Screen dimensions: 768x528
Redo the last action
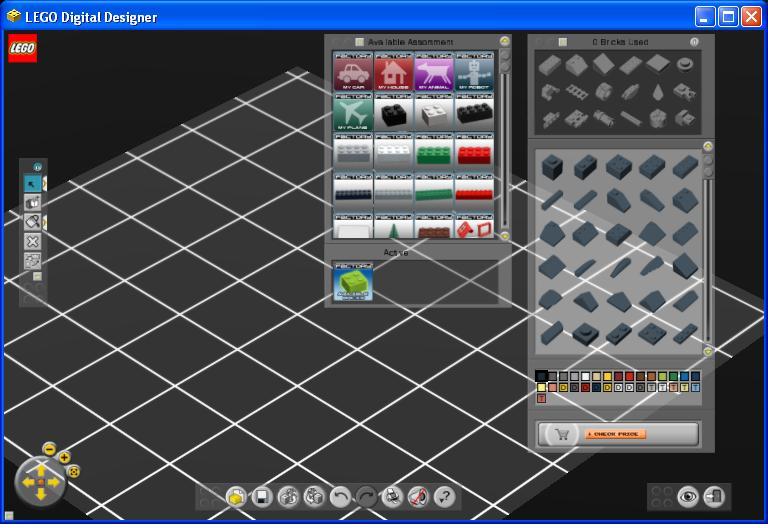tap(366, 497)
